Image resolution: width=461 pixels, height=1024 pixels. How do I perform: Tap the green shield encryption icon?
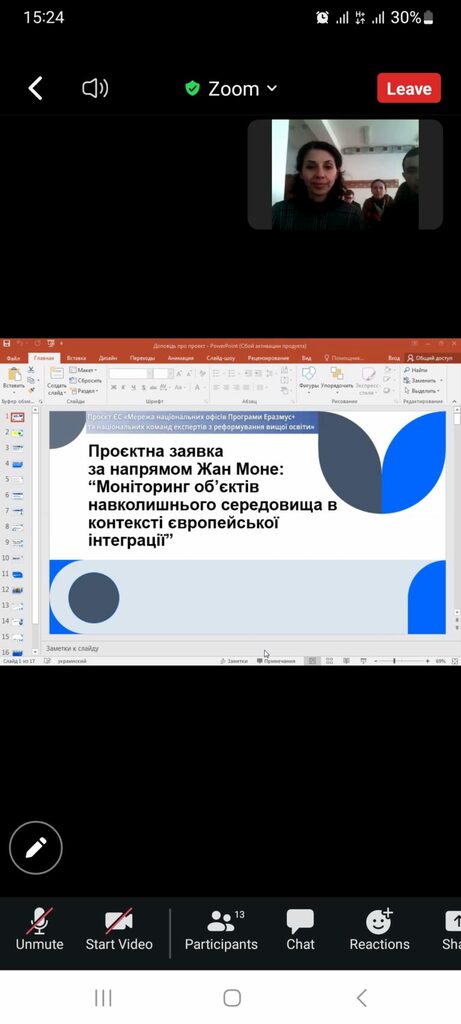[192, 88]
